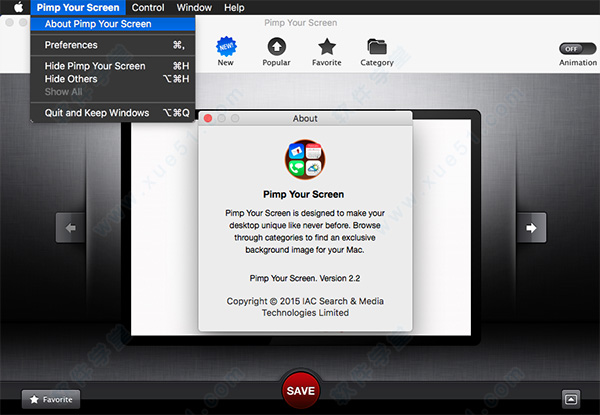Click the red SAVE button
Image resolution: width=600 pixels, height=415 pixels.
301,391
